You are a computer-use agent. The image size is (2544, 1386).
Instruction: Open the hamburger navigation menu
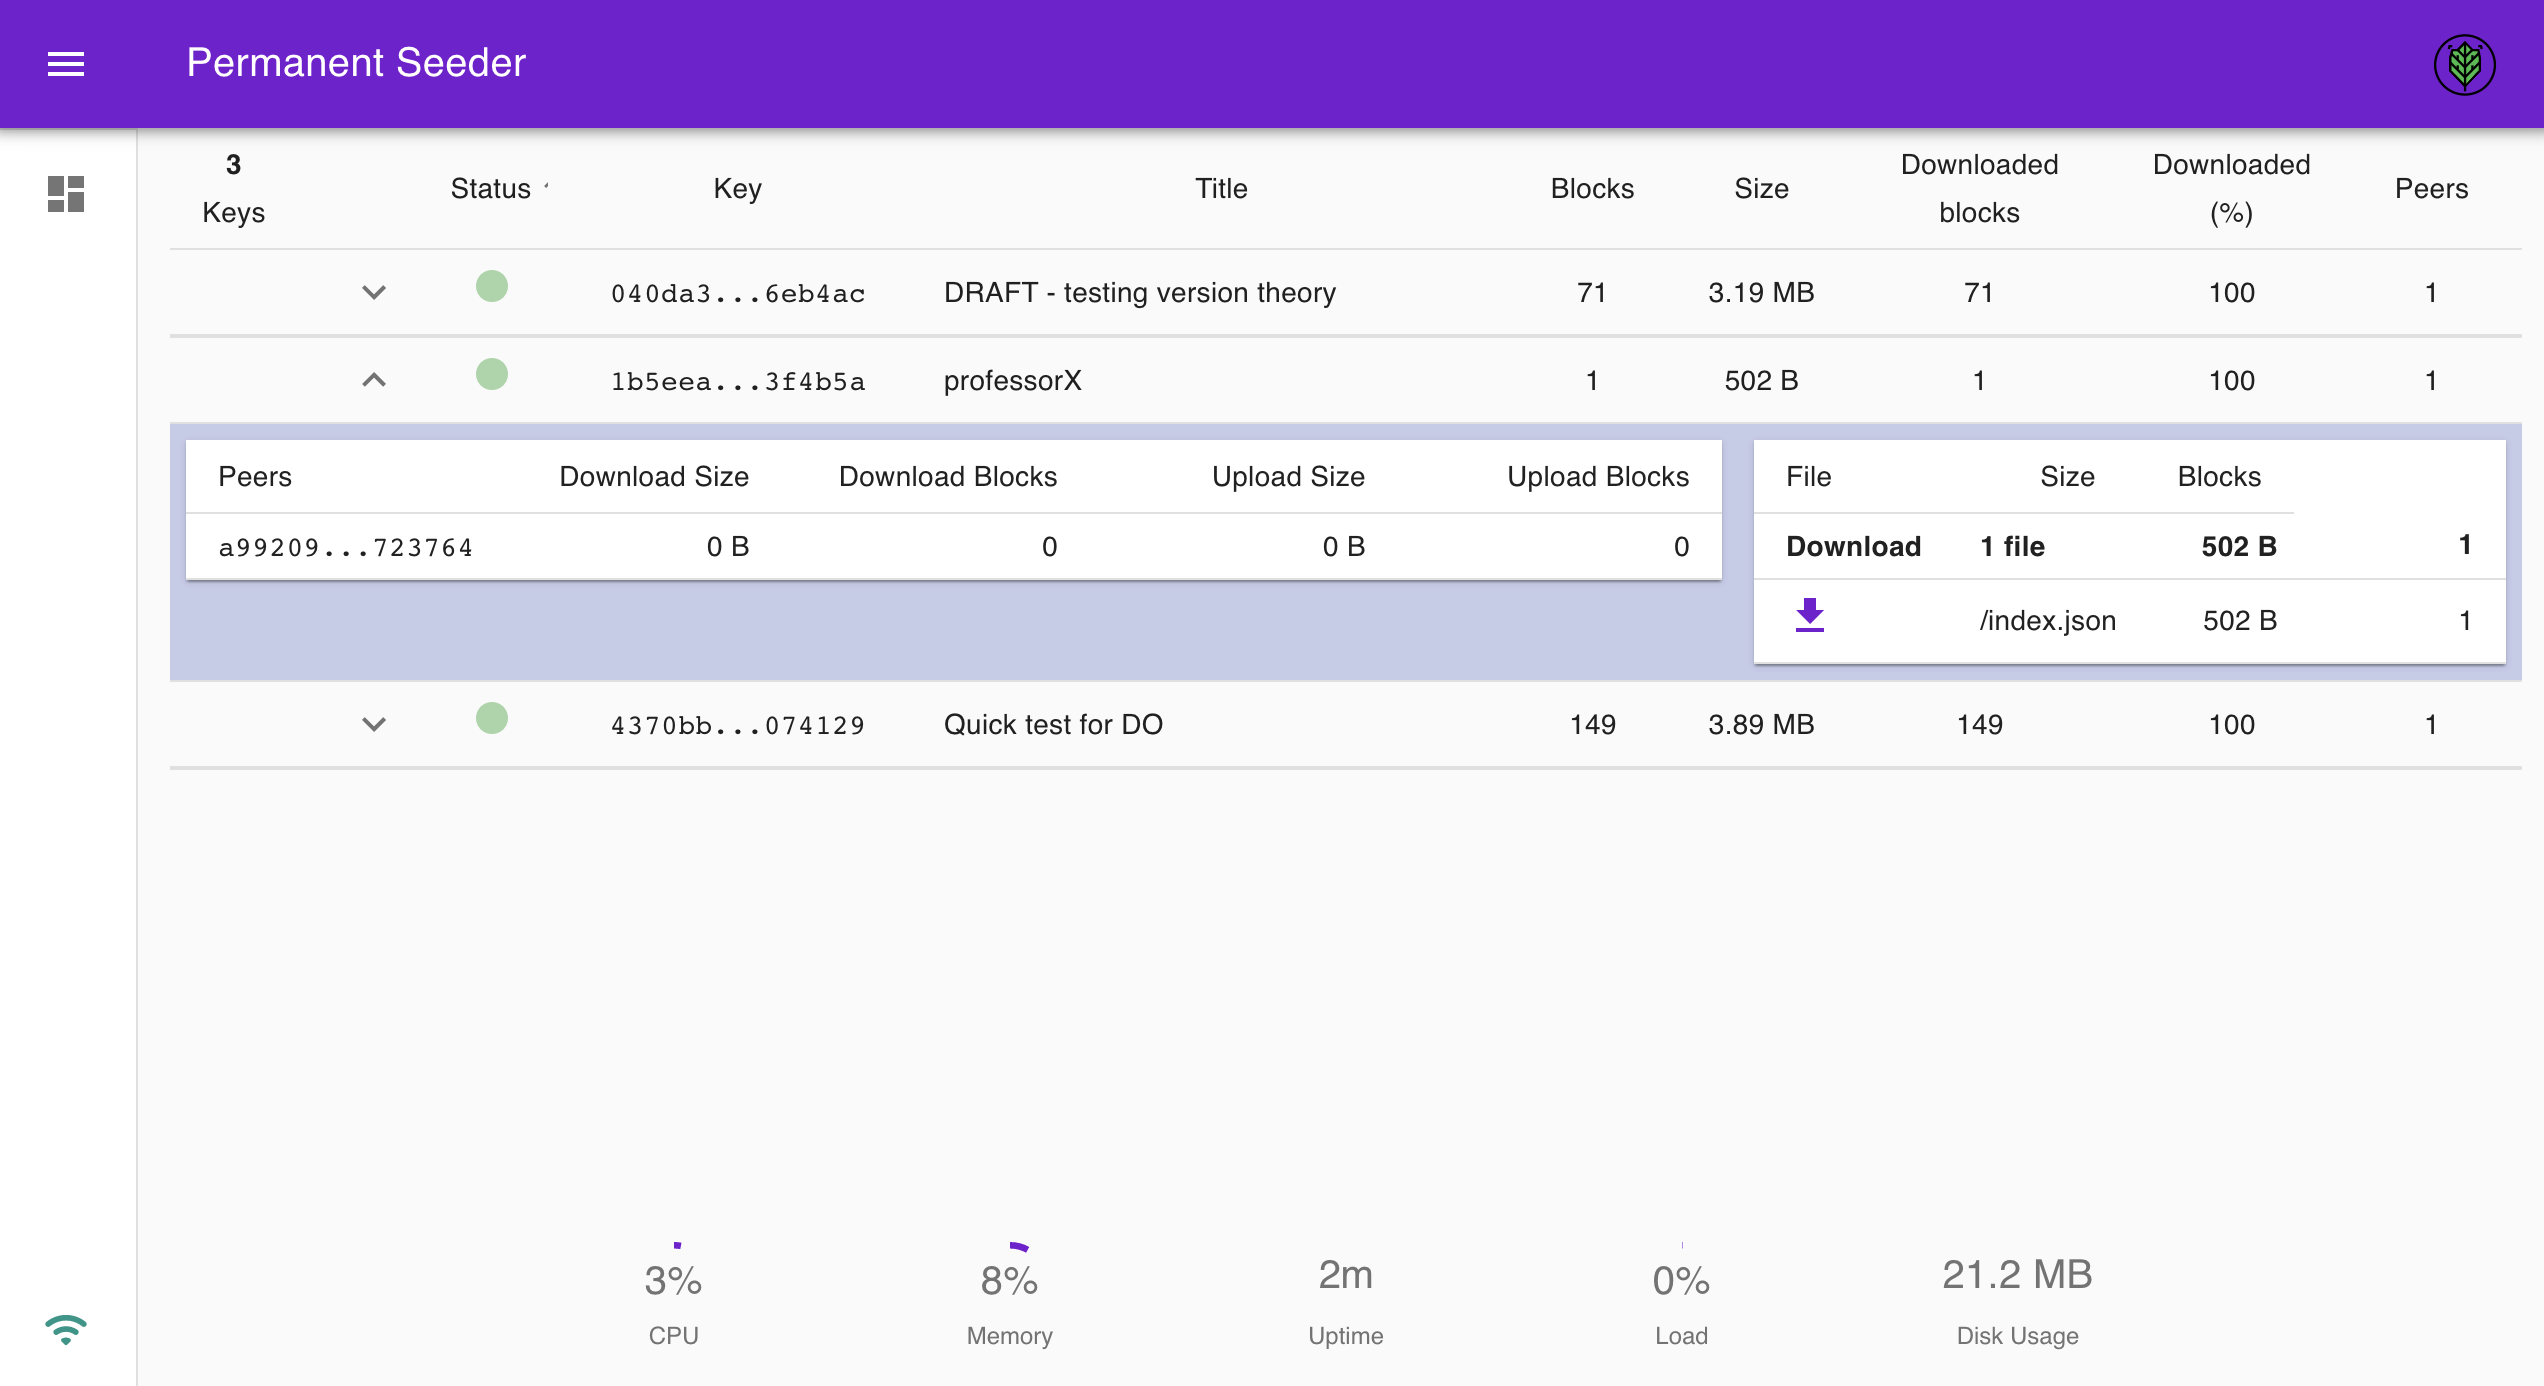pyautogui.click(x=66, y=64)
